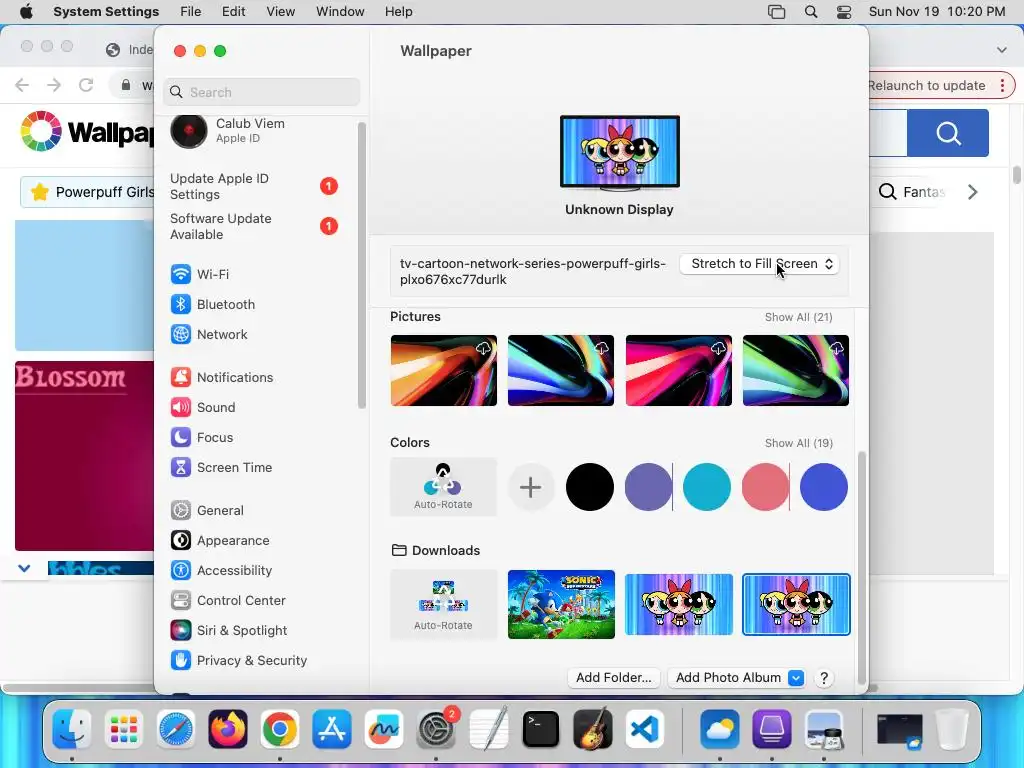Viewport: 1024px width, 768px height.
Task: Open Update Apple ID Settings notice
Action: [x=253, y=187]
